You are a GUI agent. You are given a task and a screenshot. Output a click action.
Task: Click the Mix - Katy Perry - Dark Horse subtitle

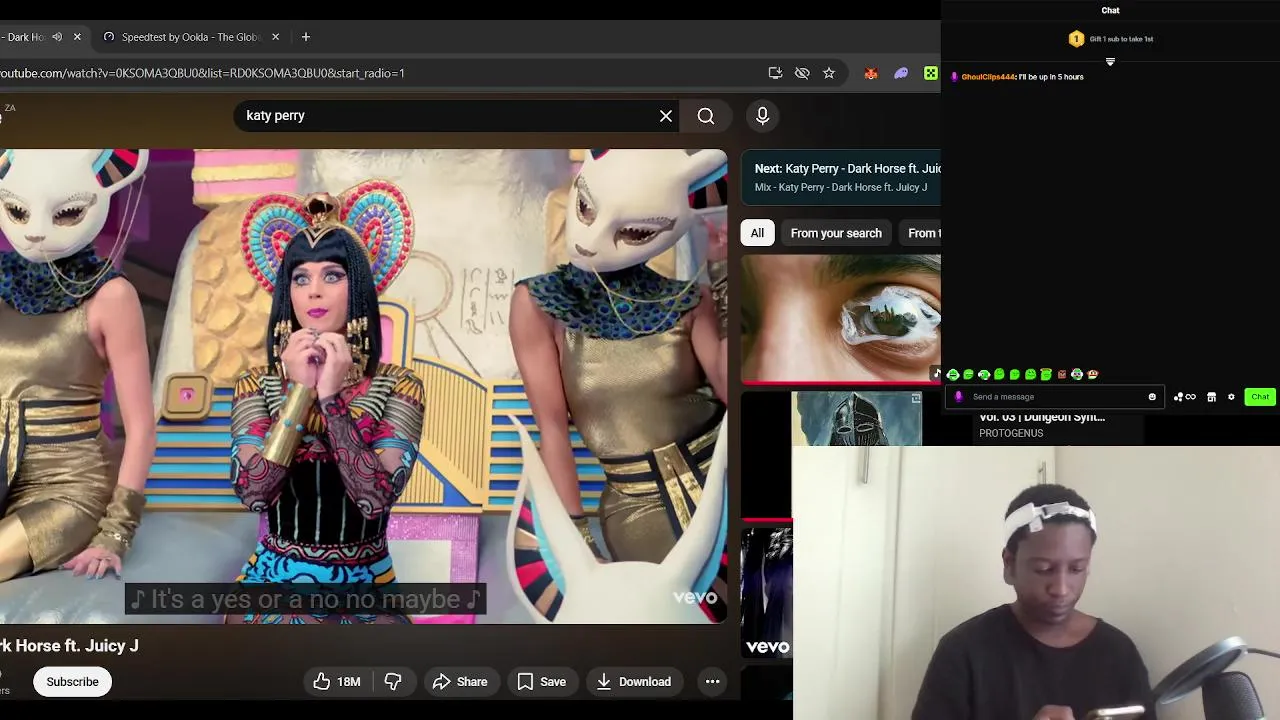[841, 187]
